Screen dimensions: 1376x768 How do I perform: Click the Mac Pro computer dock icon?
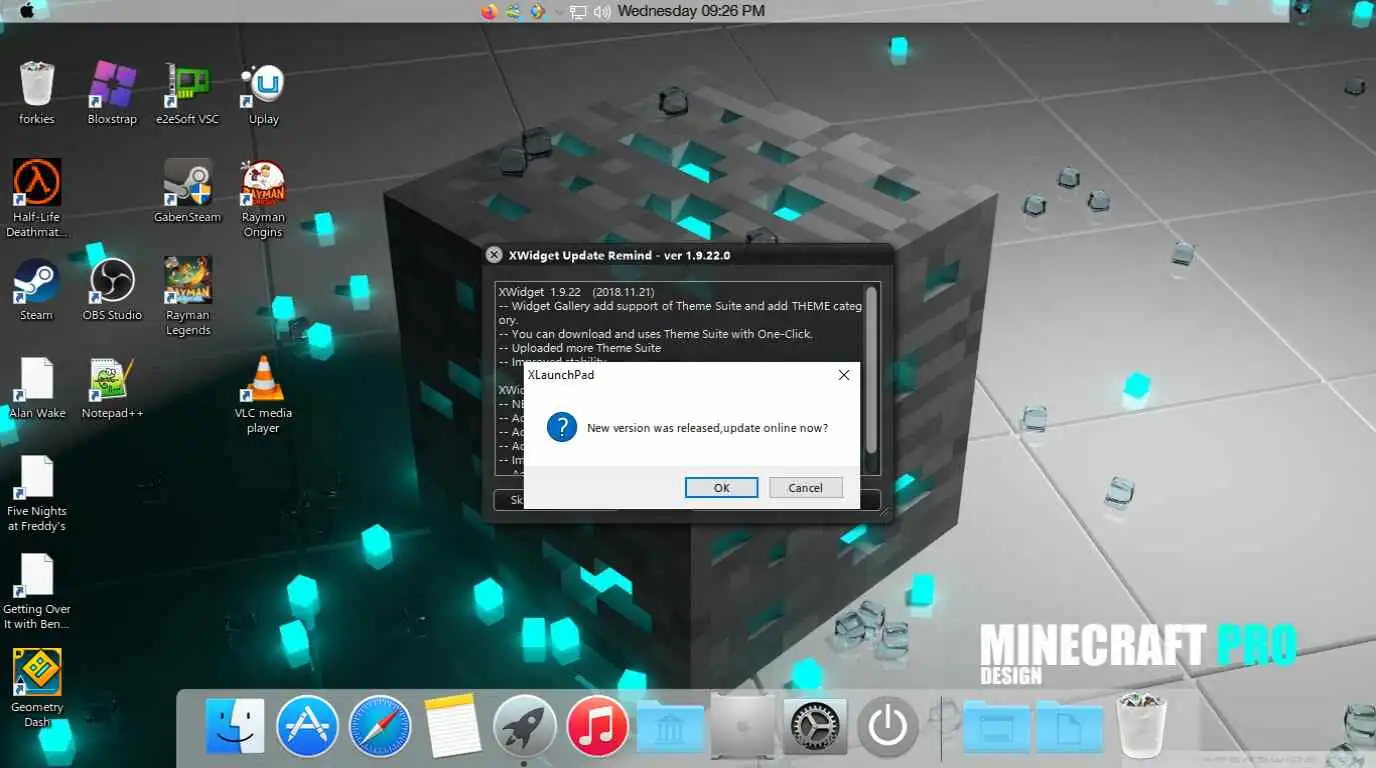tap(742, 726)
